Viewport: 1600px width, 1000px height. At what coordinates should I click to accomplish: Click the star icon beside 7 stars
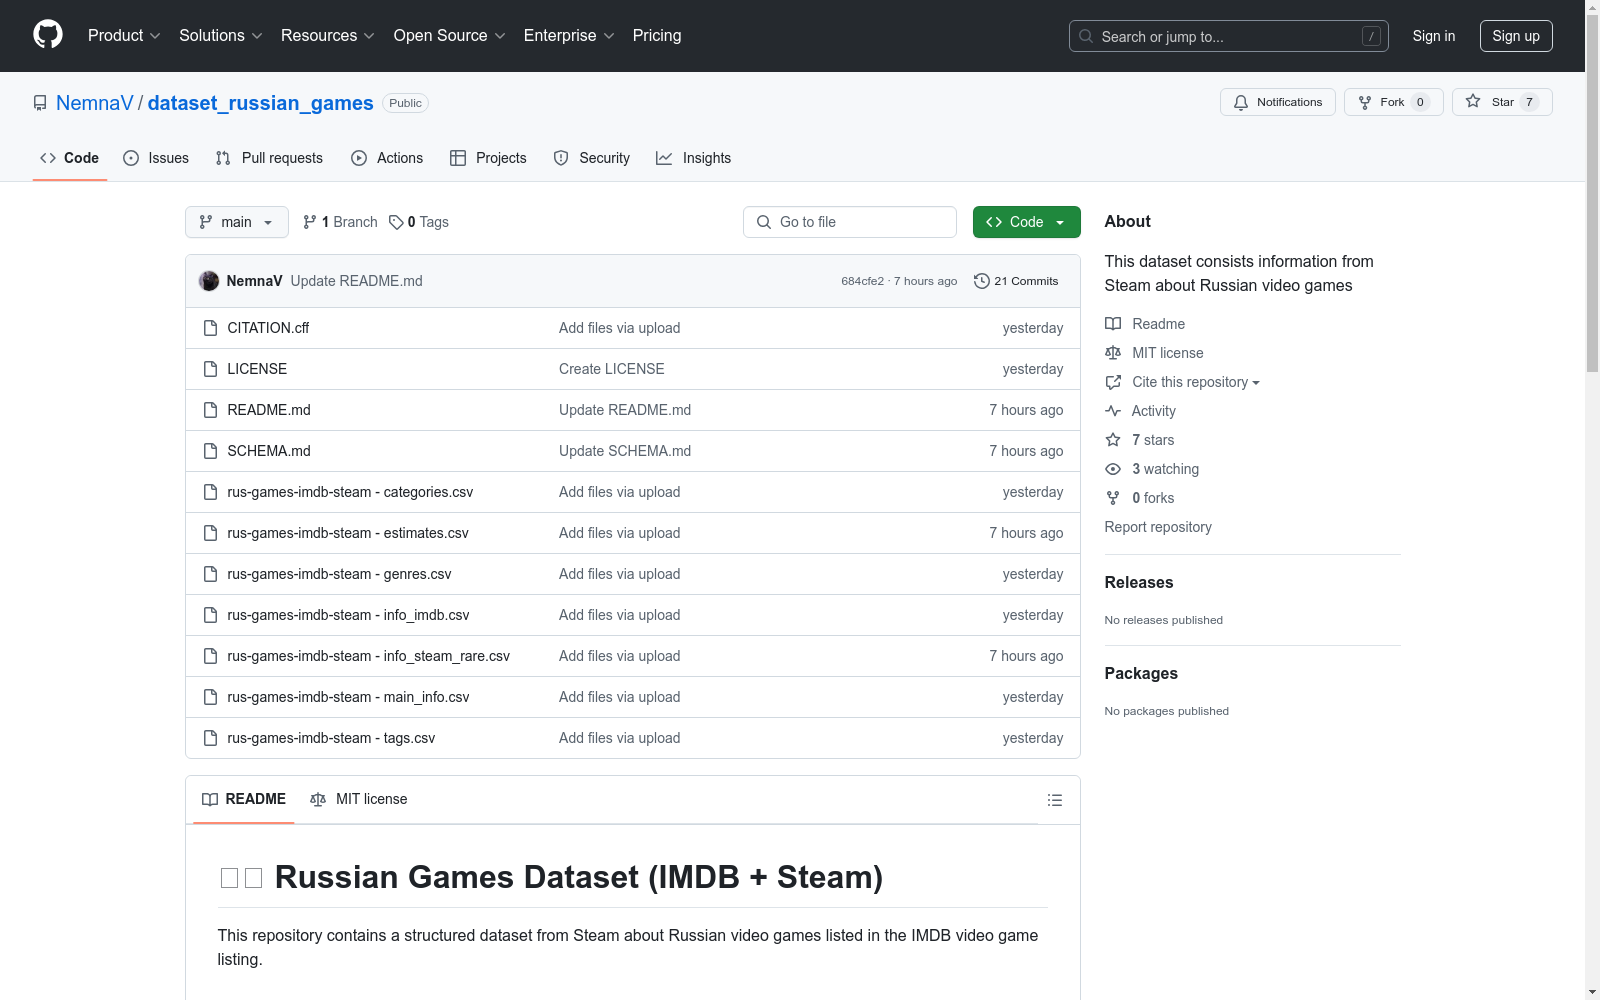point(1113,440)
